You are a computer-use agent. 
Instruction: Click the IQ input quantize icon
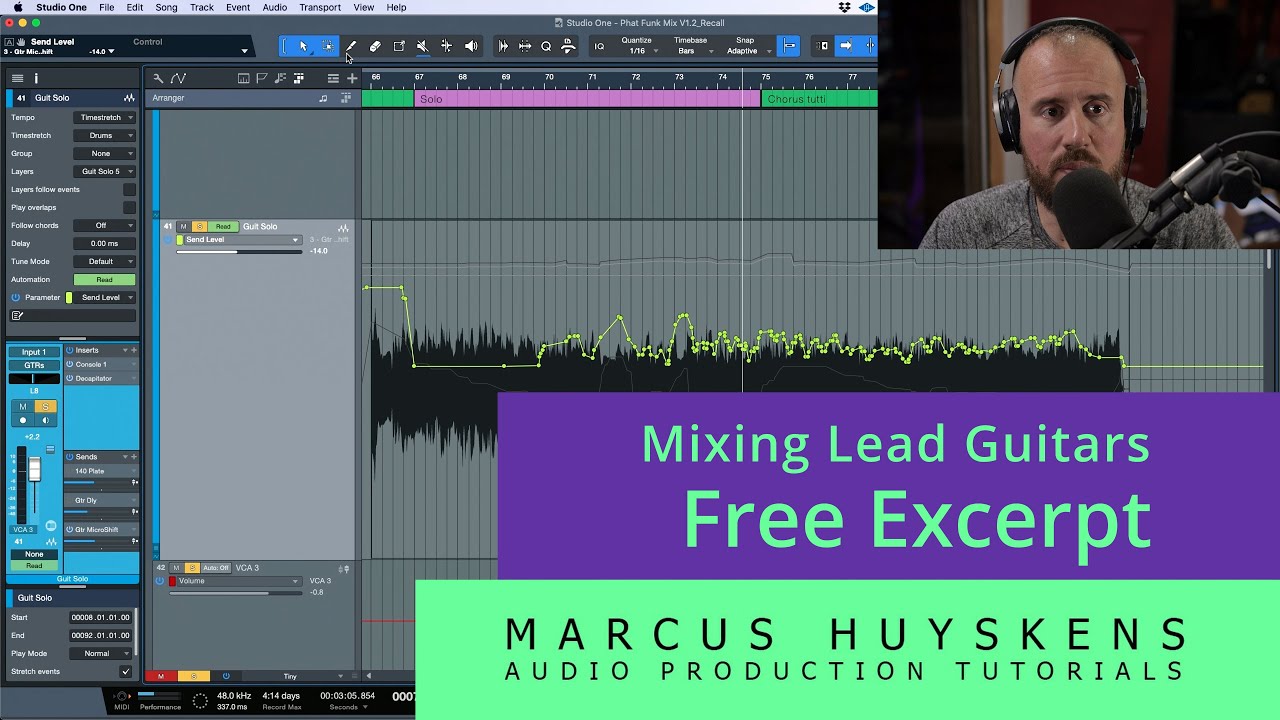pos(599,46)
